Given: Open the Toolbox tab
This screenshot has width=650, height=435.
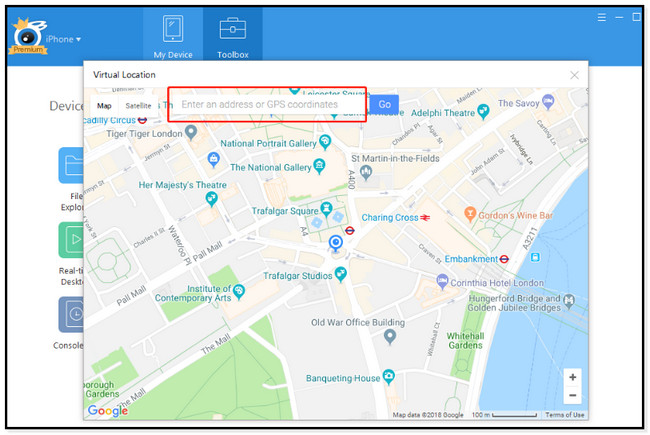Looking at the screenshot, I should pos(233,36).
